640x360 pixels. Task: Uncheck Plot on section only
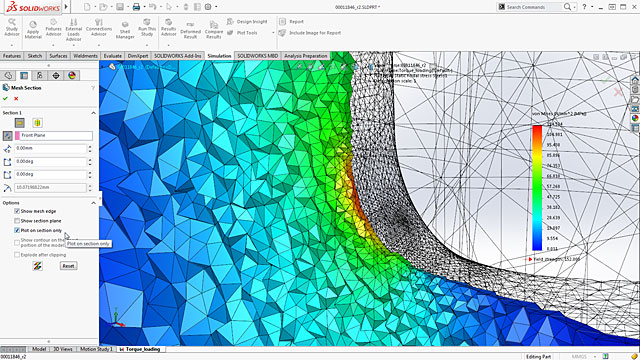click(17, 230)
